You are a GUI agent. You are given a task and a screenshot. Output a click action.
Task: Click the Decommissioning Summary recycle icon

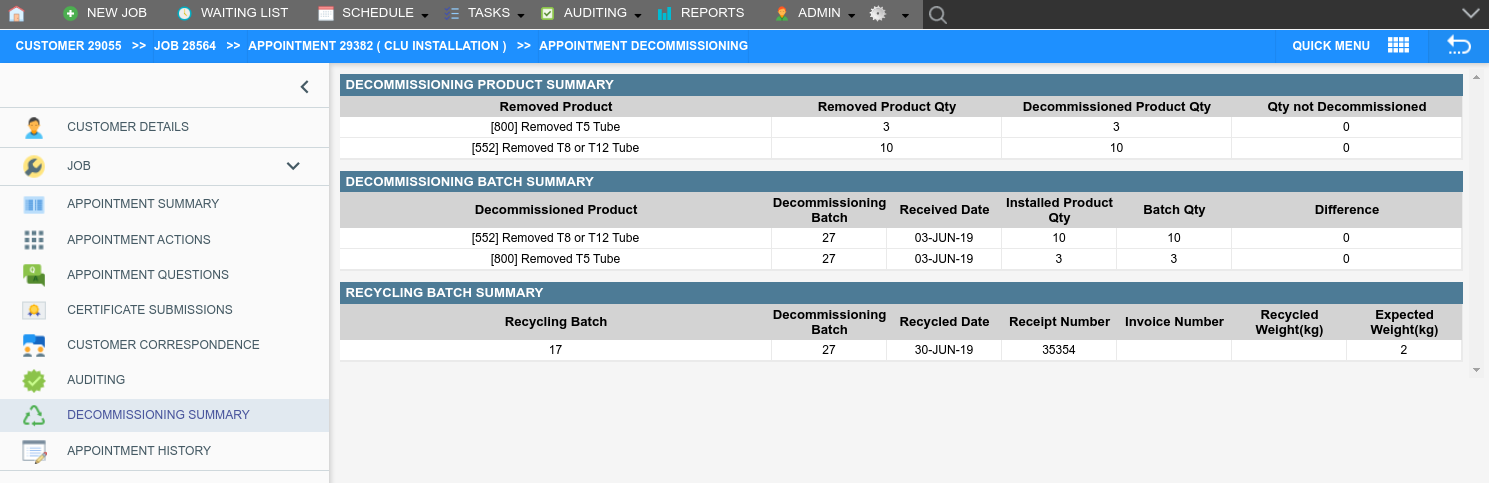34,415
